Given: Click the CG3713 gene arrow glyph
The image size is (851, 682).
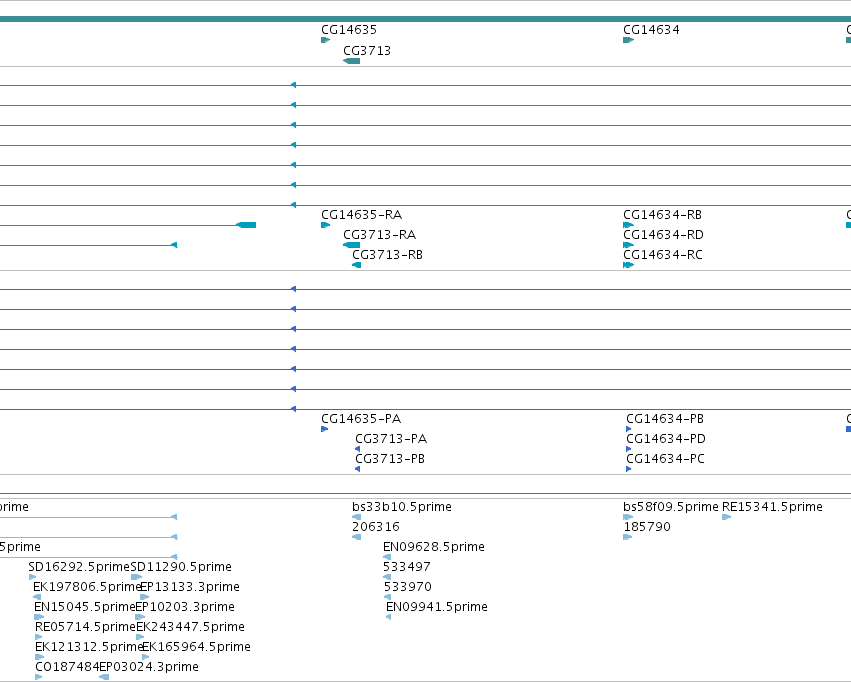Looking at the screenshot, I should click(352, 61).
